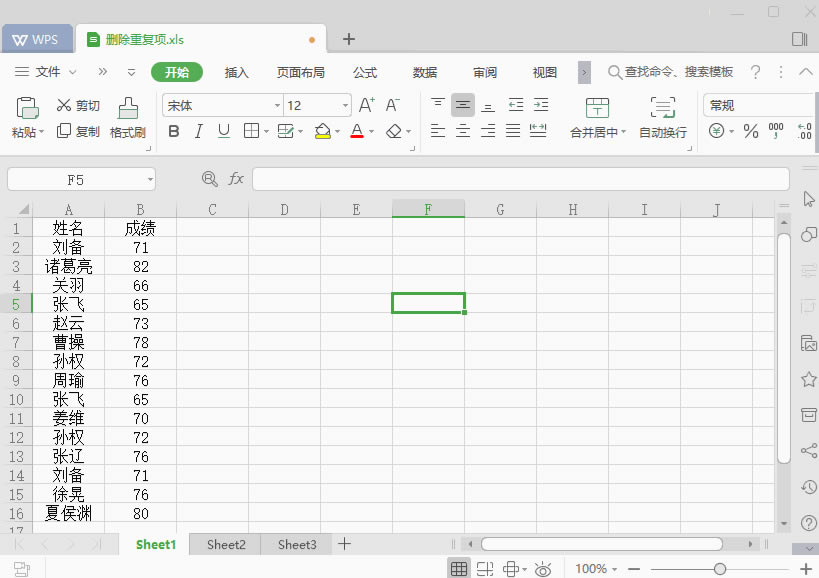The height and width of the screenshot is (578, 819).
Task: Toggle bold formatting with the B icon
Action: click(x=173, y=131)
